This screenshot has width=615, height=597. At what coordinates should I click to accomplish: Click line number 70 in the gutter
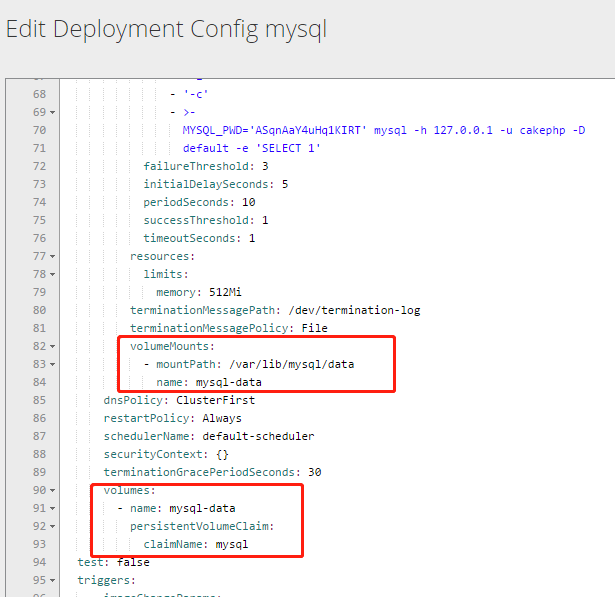pyautogui.click(x=38, y=130)
